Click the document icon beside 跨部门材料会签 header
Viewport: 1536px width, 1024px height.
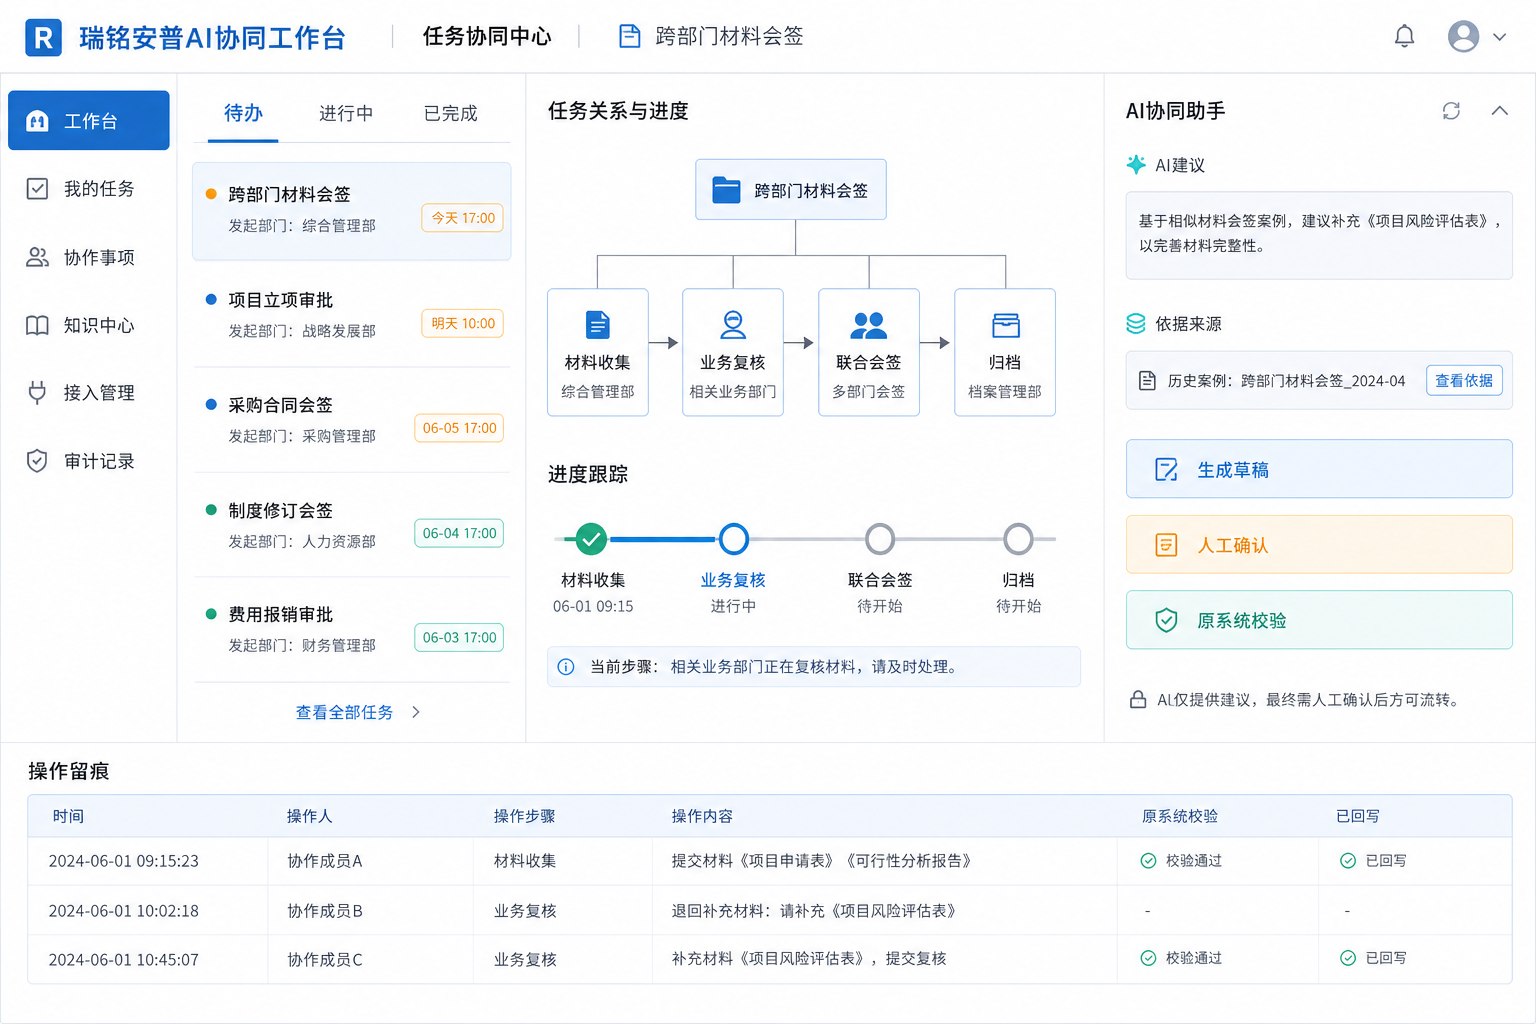[630, 37]
